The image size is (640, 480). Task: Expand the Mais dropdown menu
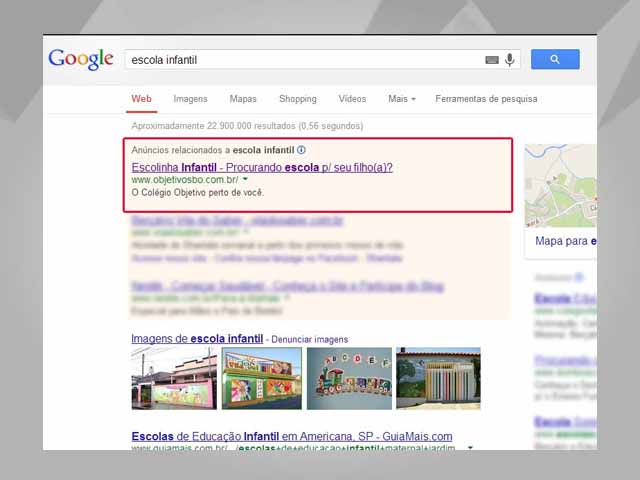(x=402, y=99)
